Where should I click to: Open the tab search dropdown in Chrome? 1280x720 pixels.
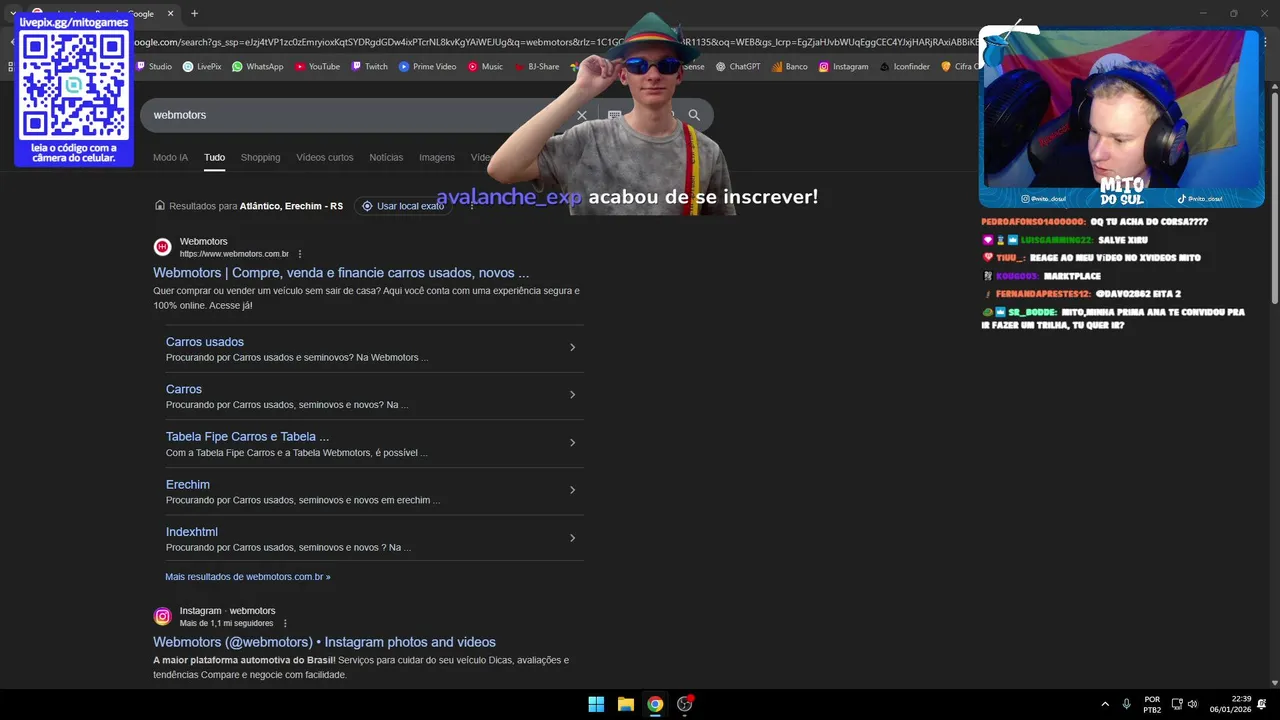point(13,13)
